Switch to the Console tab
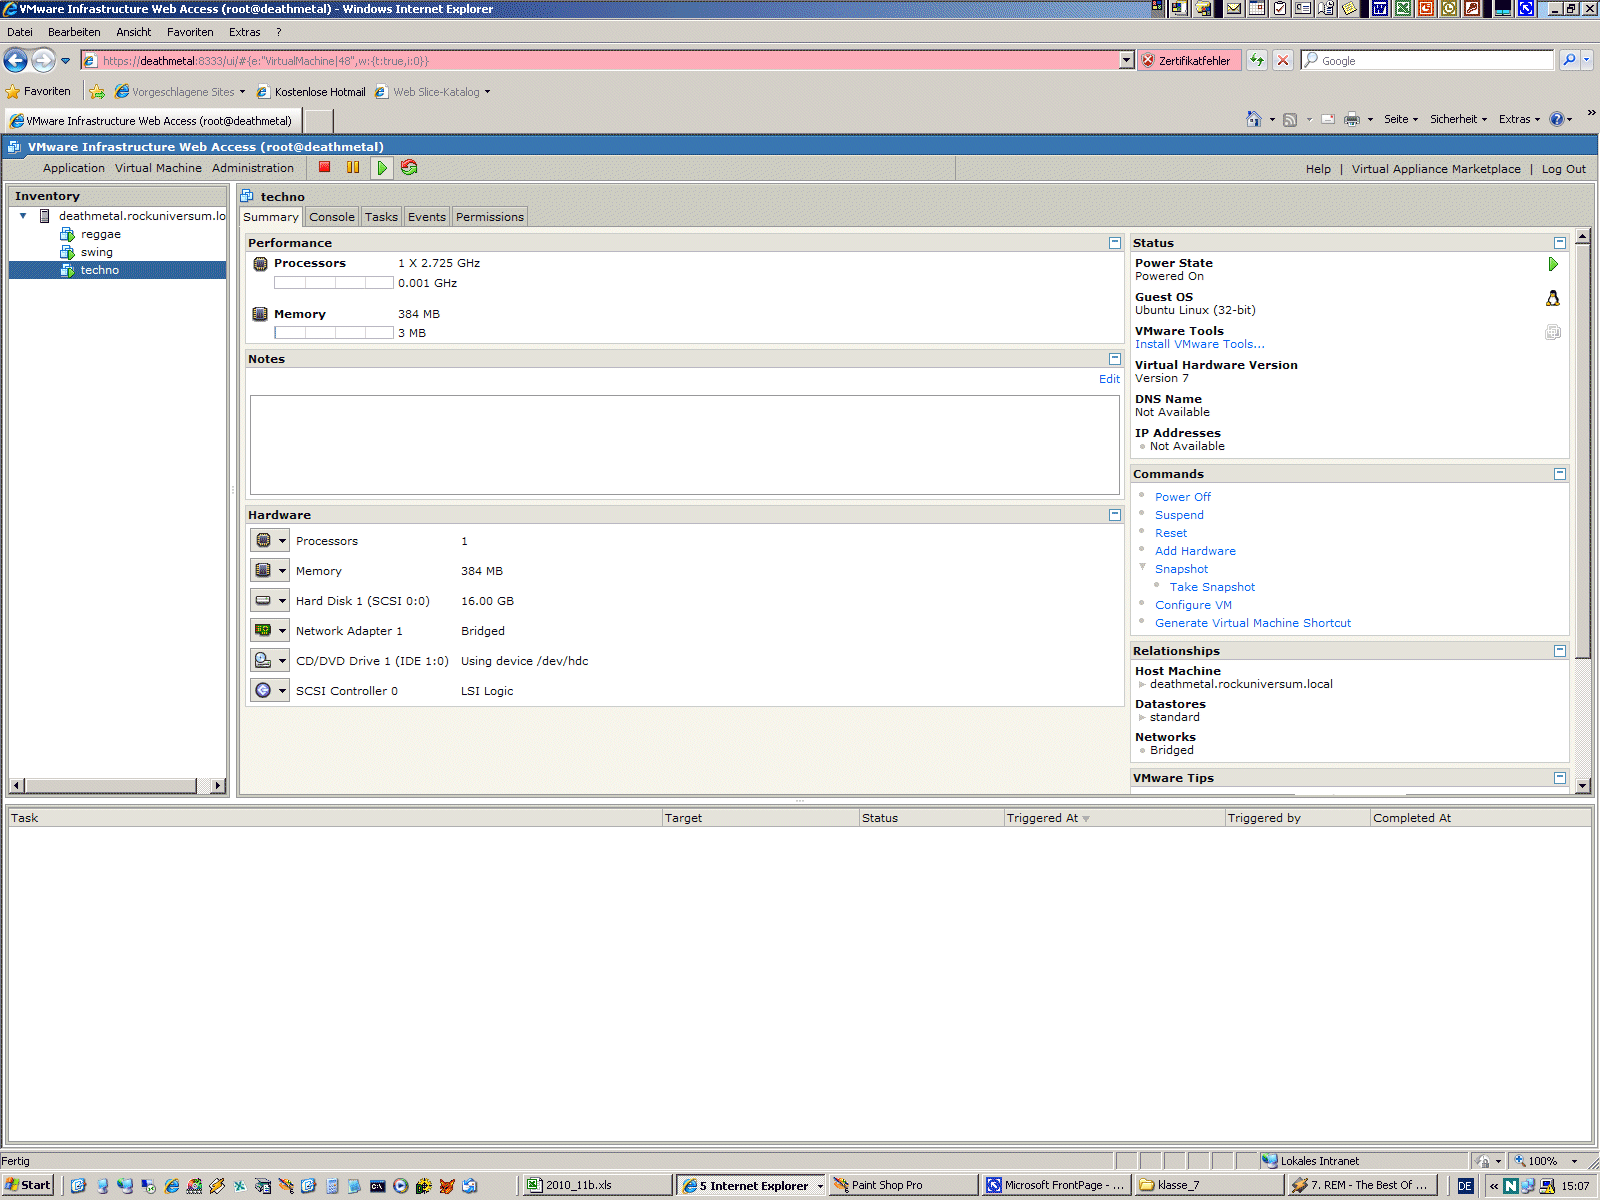 (332, 217)
